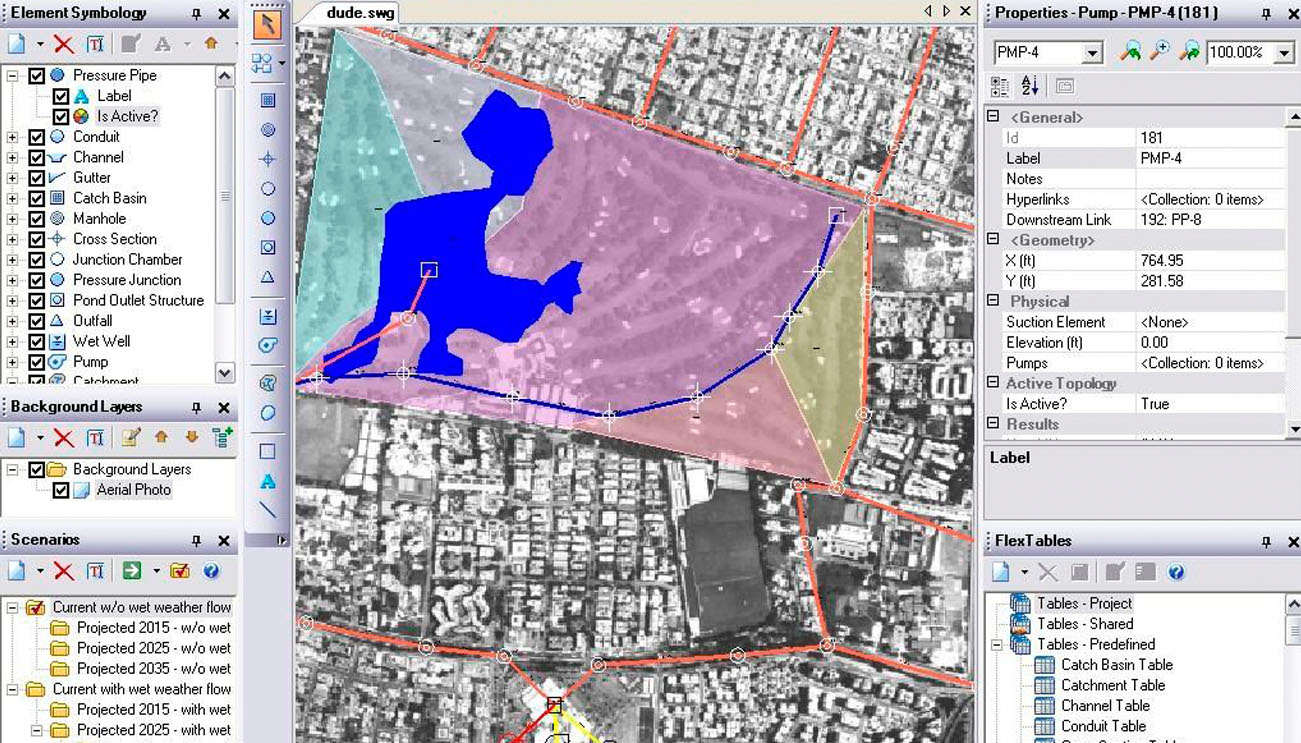Open the 100.00% zoom dropdown

[1284, 53]
